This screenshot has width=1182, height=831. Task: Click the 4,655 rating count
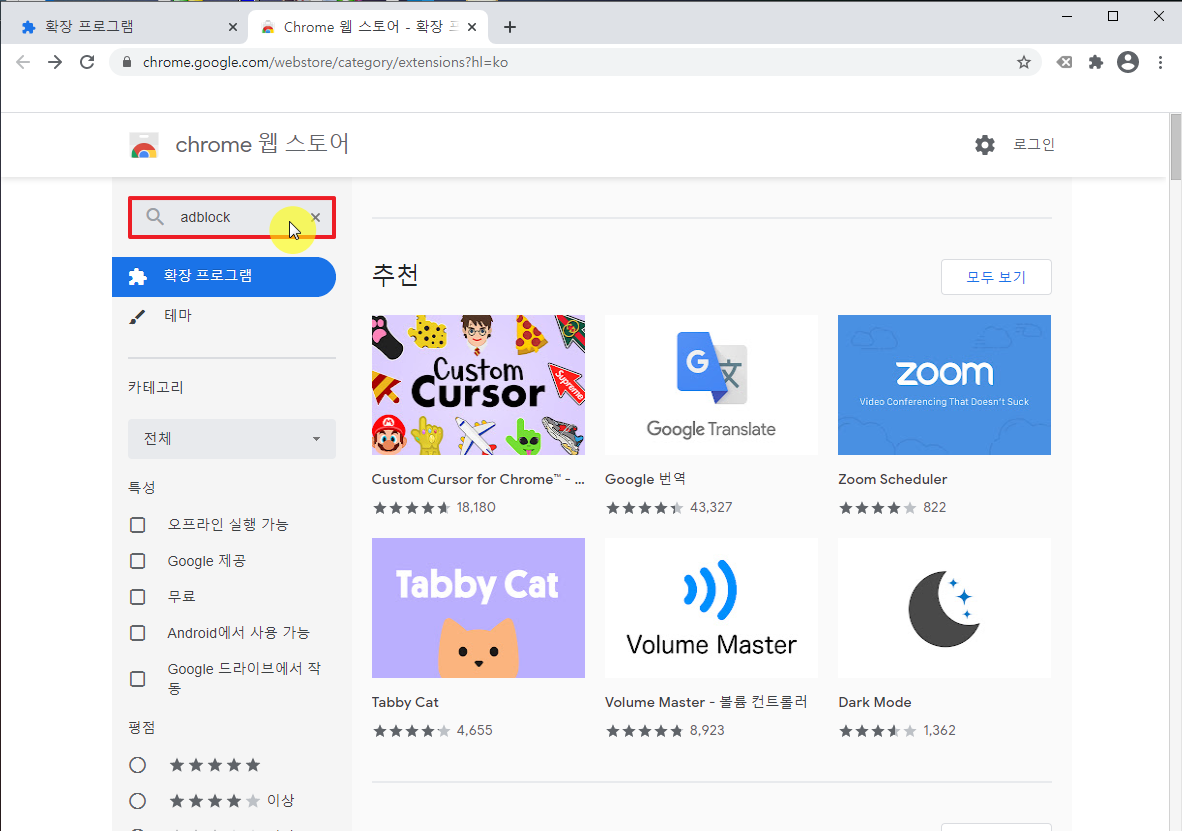click(474, 731)
